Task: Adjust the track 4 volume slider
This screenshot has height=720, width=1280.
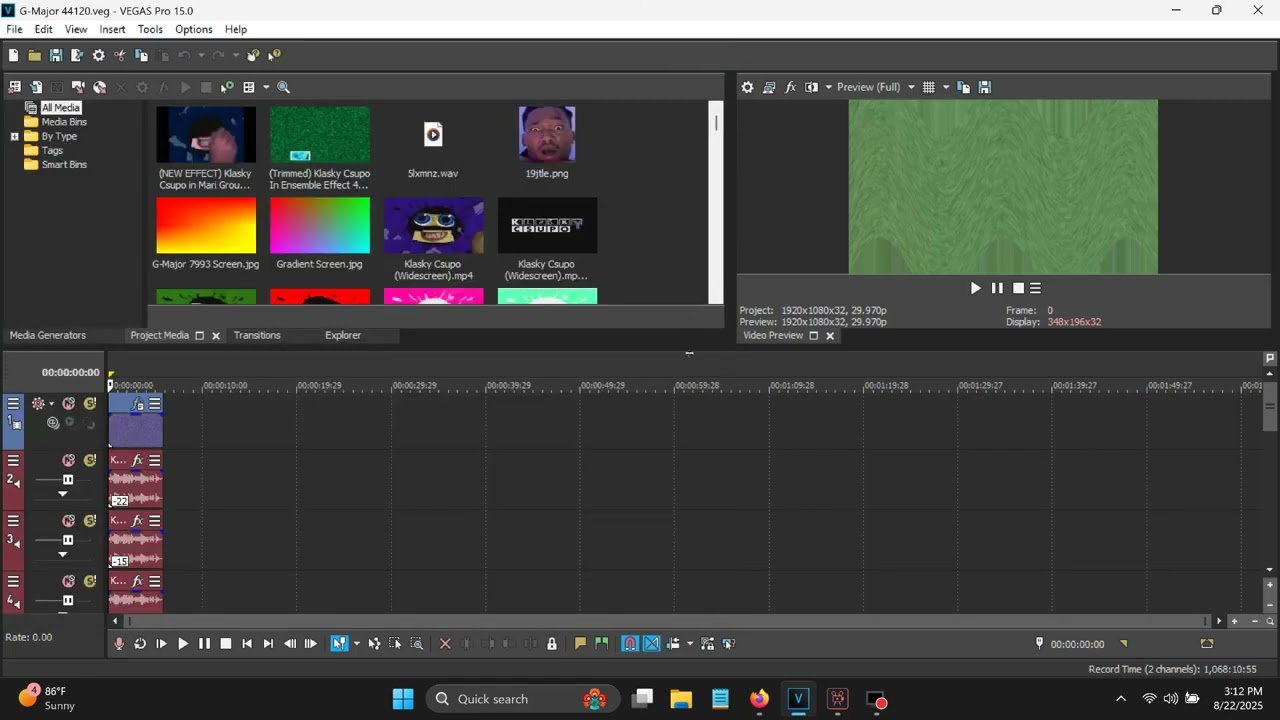Action: [x=68, y=600]
